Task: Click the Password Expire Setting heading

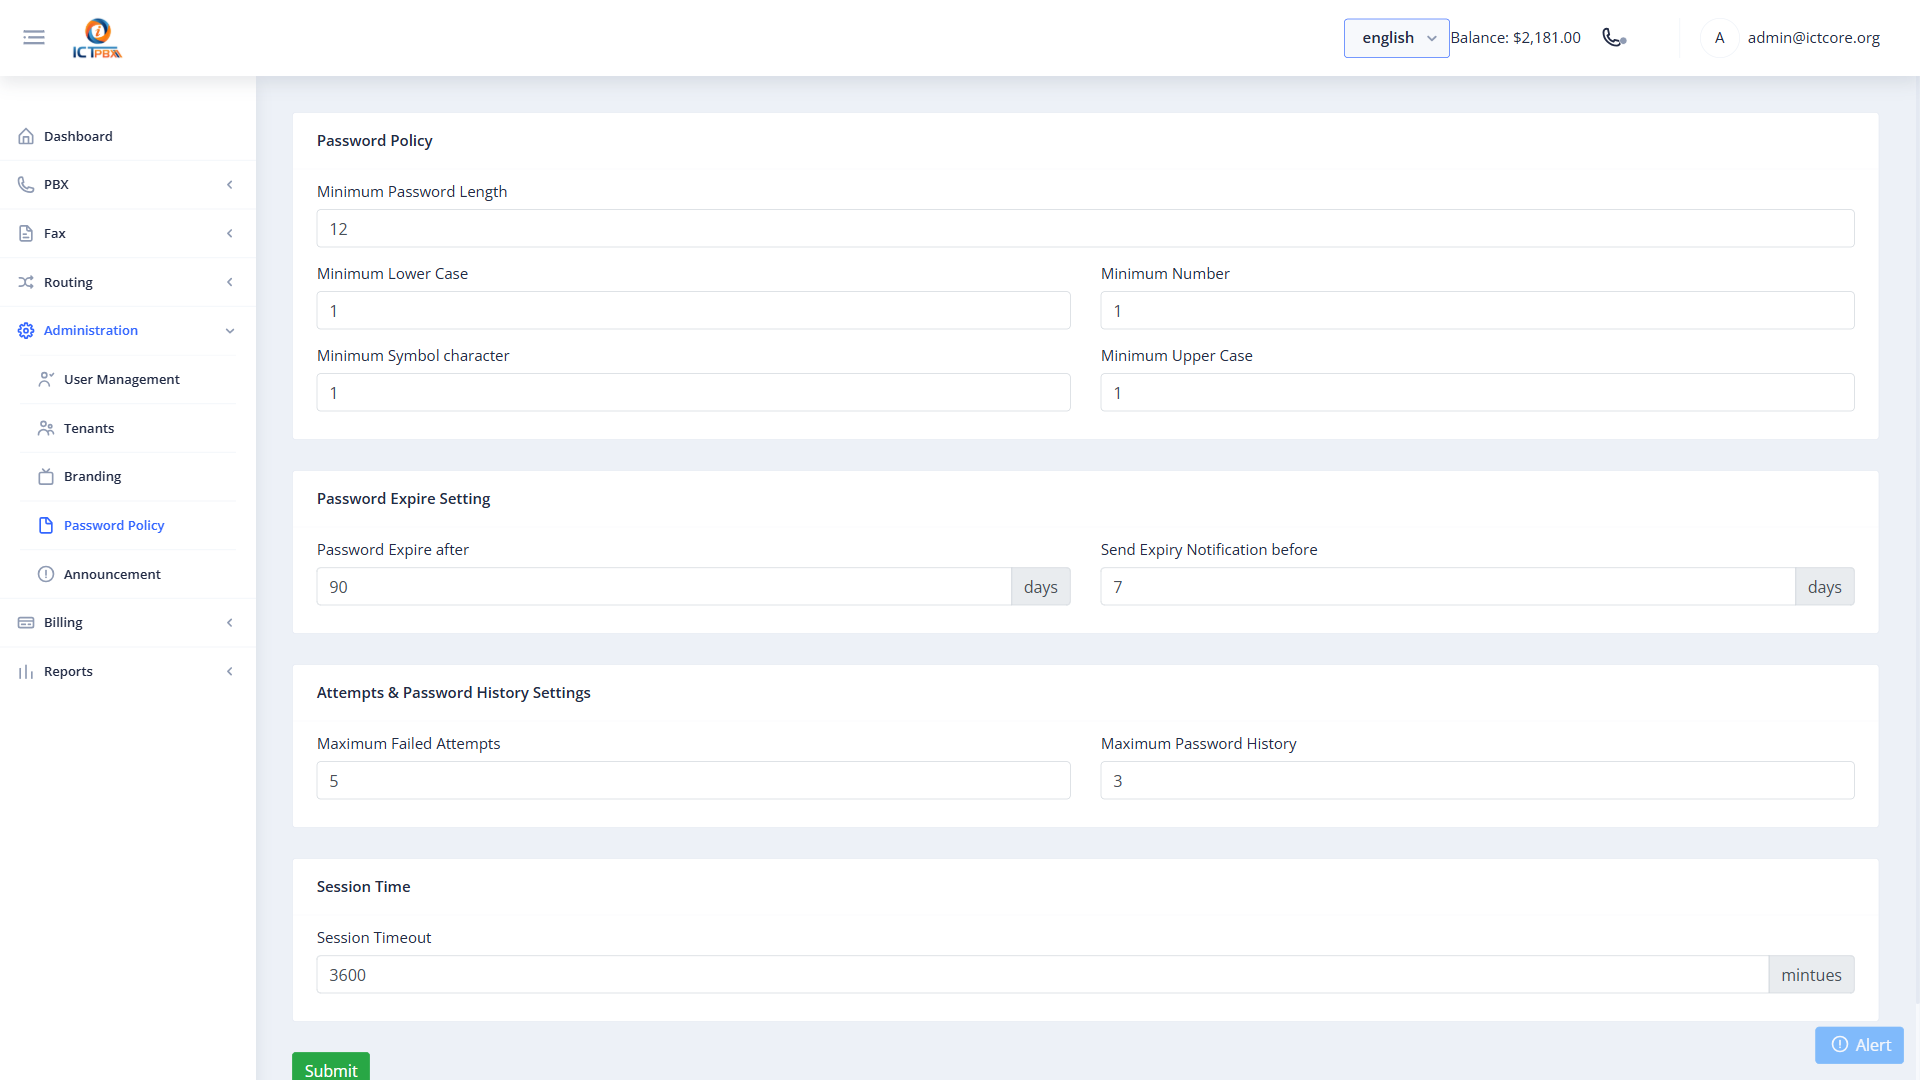Action: click(403, 499)
